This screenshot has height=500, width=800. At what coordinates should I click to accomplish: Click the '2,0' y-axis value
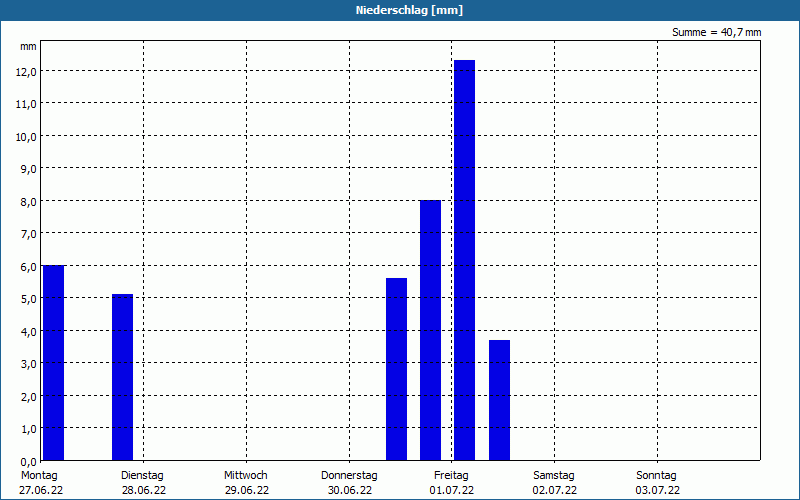[29, 397]
